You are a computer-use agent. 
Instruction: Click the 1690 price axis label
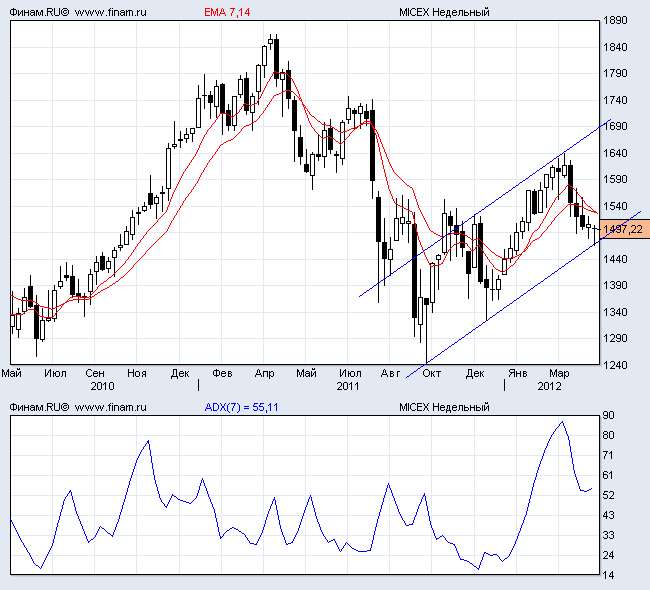click(x=615, y=126)
